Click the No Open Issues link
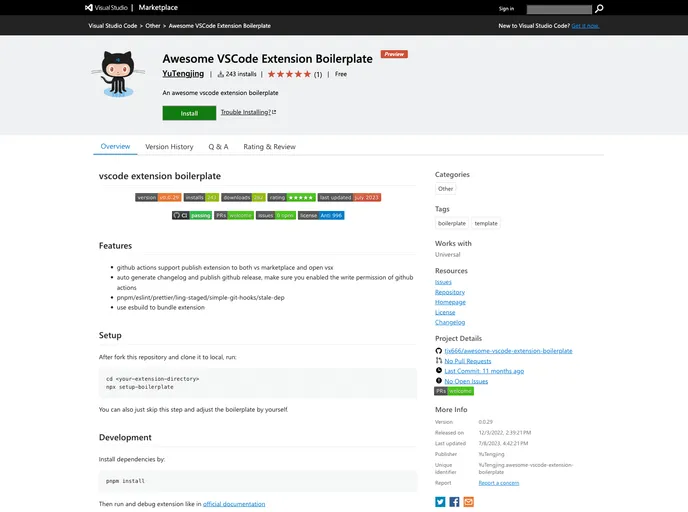 [x=466, y=381]
